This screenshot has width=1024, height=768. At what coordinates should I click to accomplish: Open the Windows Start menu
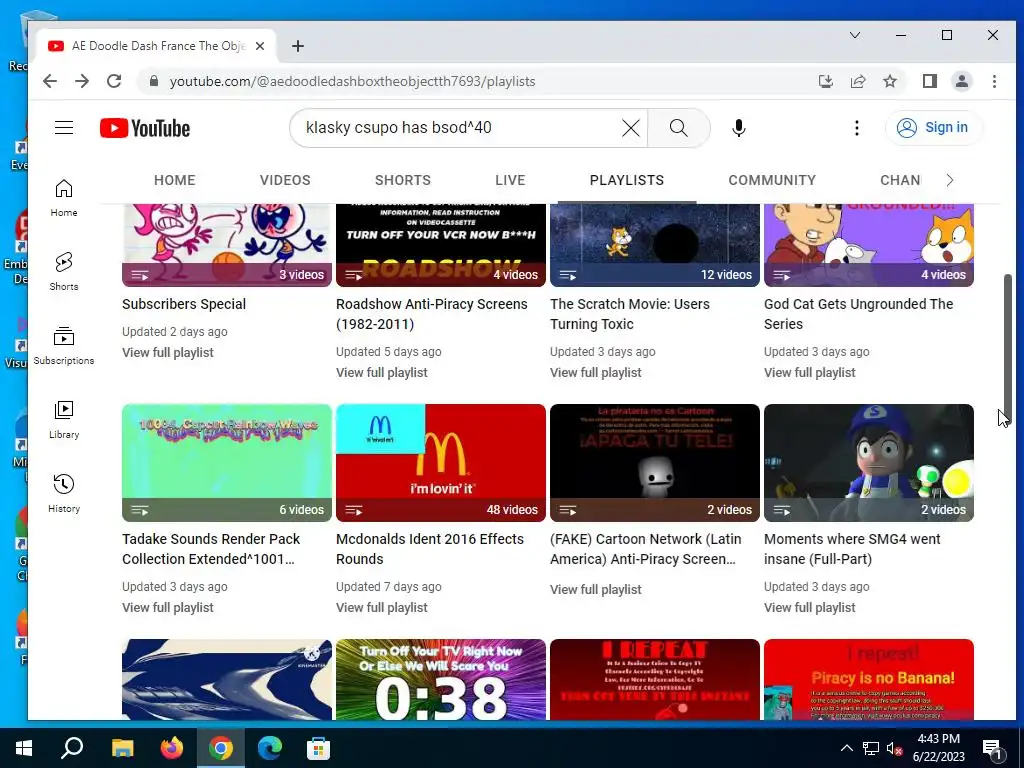pos(24,748)
